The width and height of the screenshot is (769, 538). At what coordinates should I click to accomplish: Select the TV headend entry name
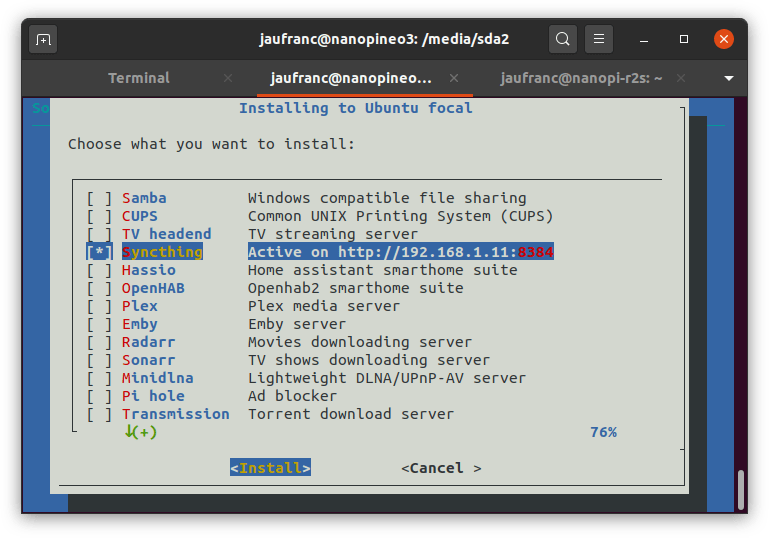(x=167, y=234)
